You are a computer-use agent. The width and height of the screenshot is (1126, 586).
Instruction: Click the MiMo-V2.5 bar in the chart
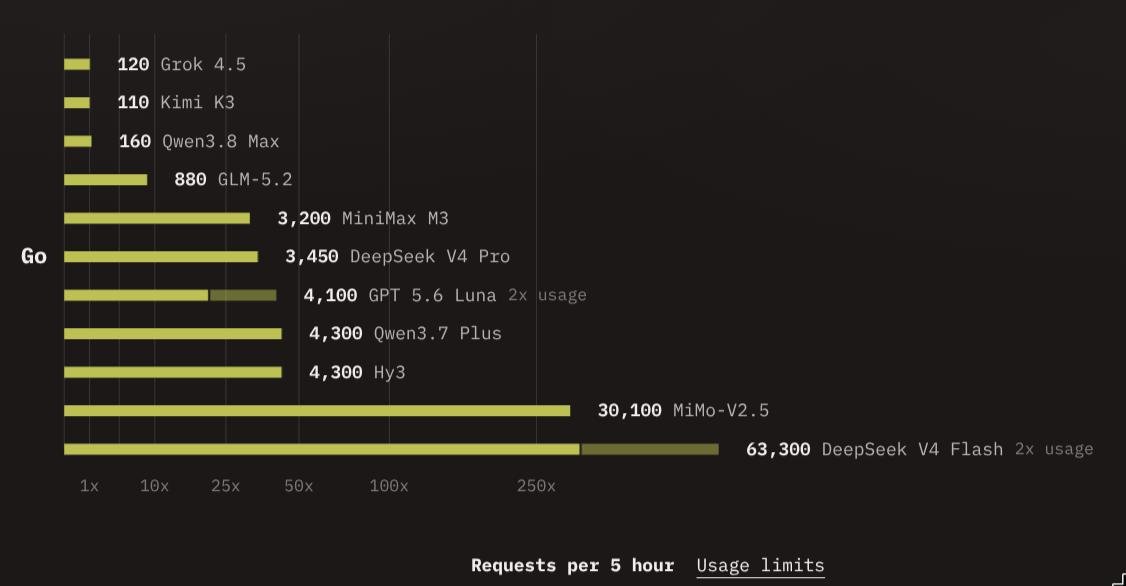tap(317, 411)
